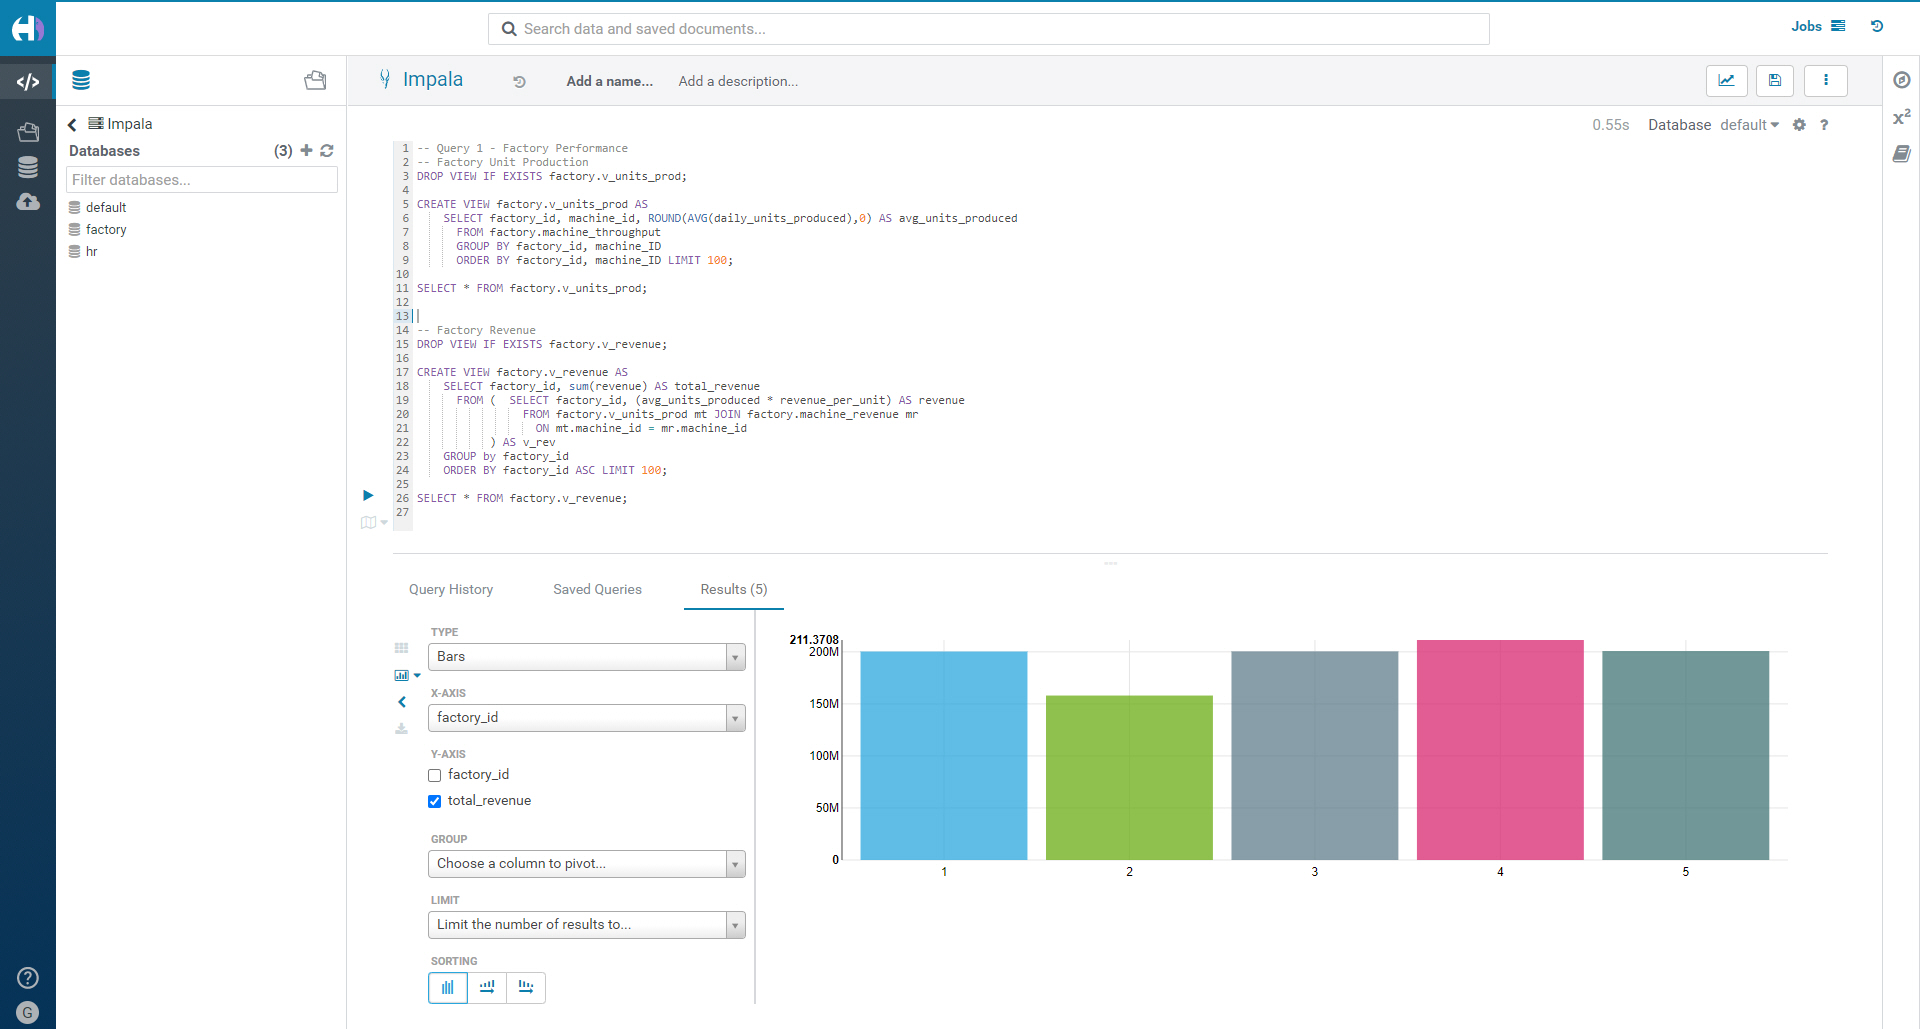Save the query with disk icon
The image size is (1920, 1029).
click(x=1775, y=80)
